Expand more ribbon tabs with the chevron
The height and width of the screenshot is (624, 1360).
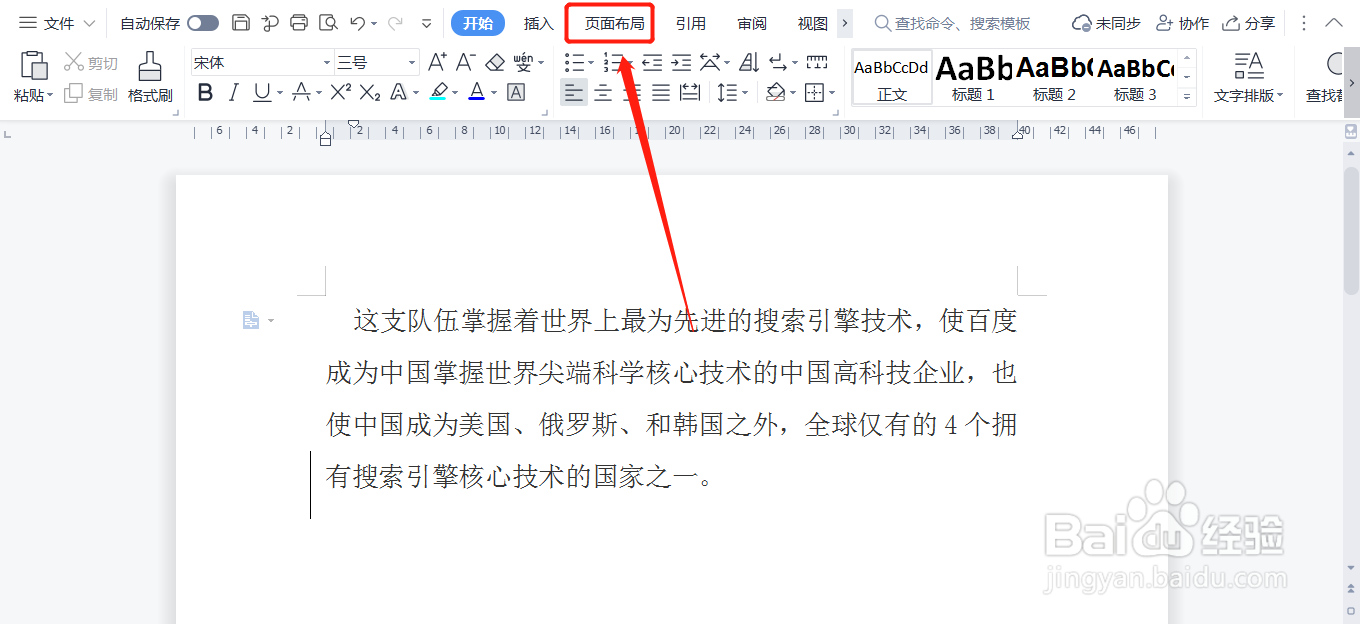pos(845,23)
